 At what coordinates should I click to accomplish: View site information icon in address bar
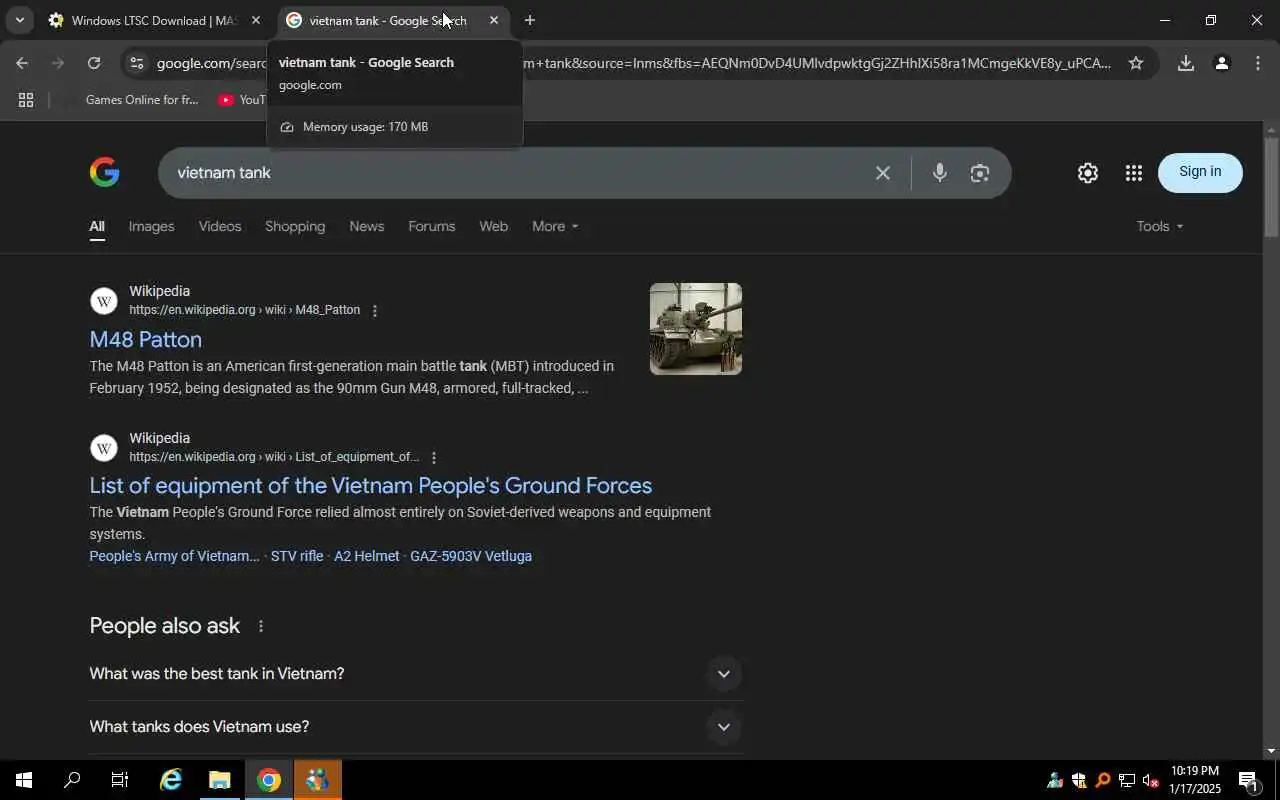[x=136, y=63]
